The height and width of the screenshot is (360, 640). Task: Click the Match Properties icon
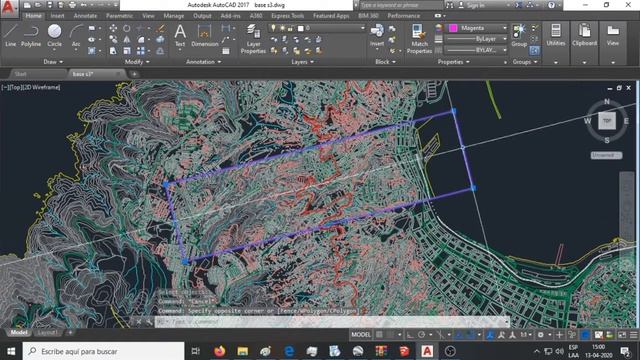click(419, 39)
